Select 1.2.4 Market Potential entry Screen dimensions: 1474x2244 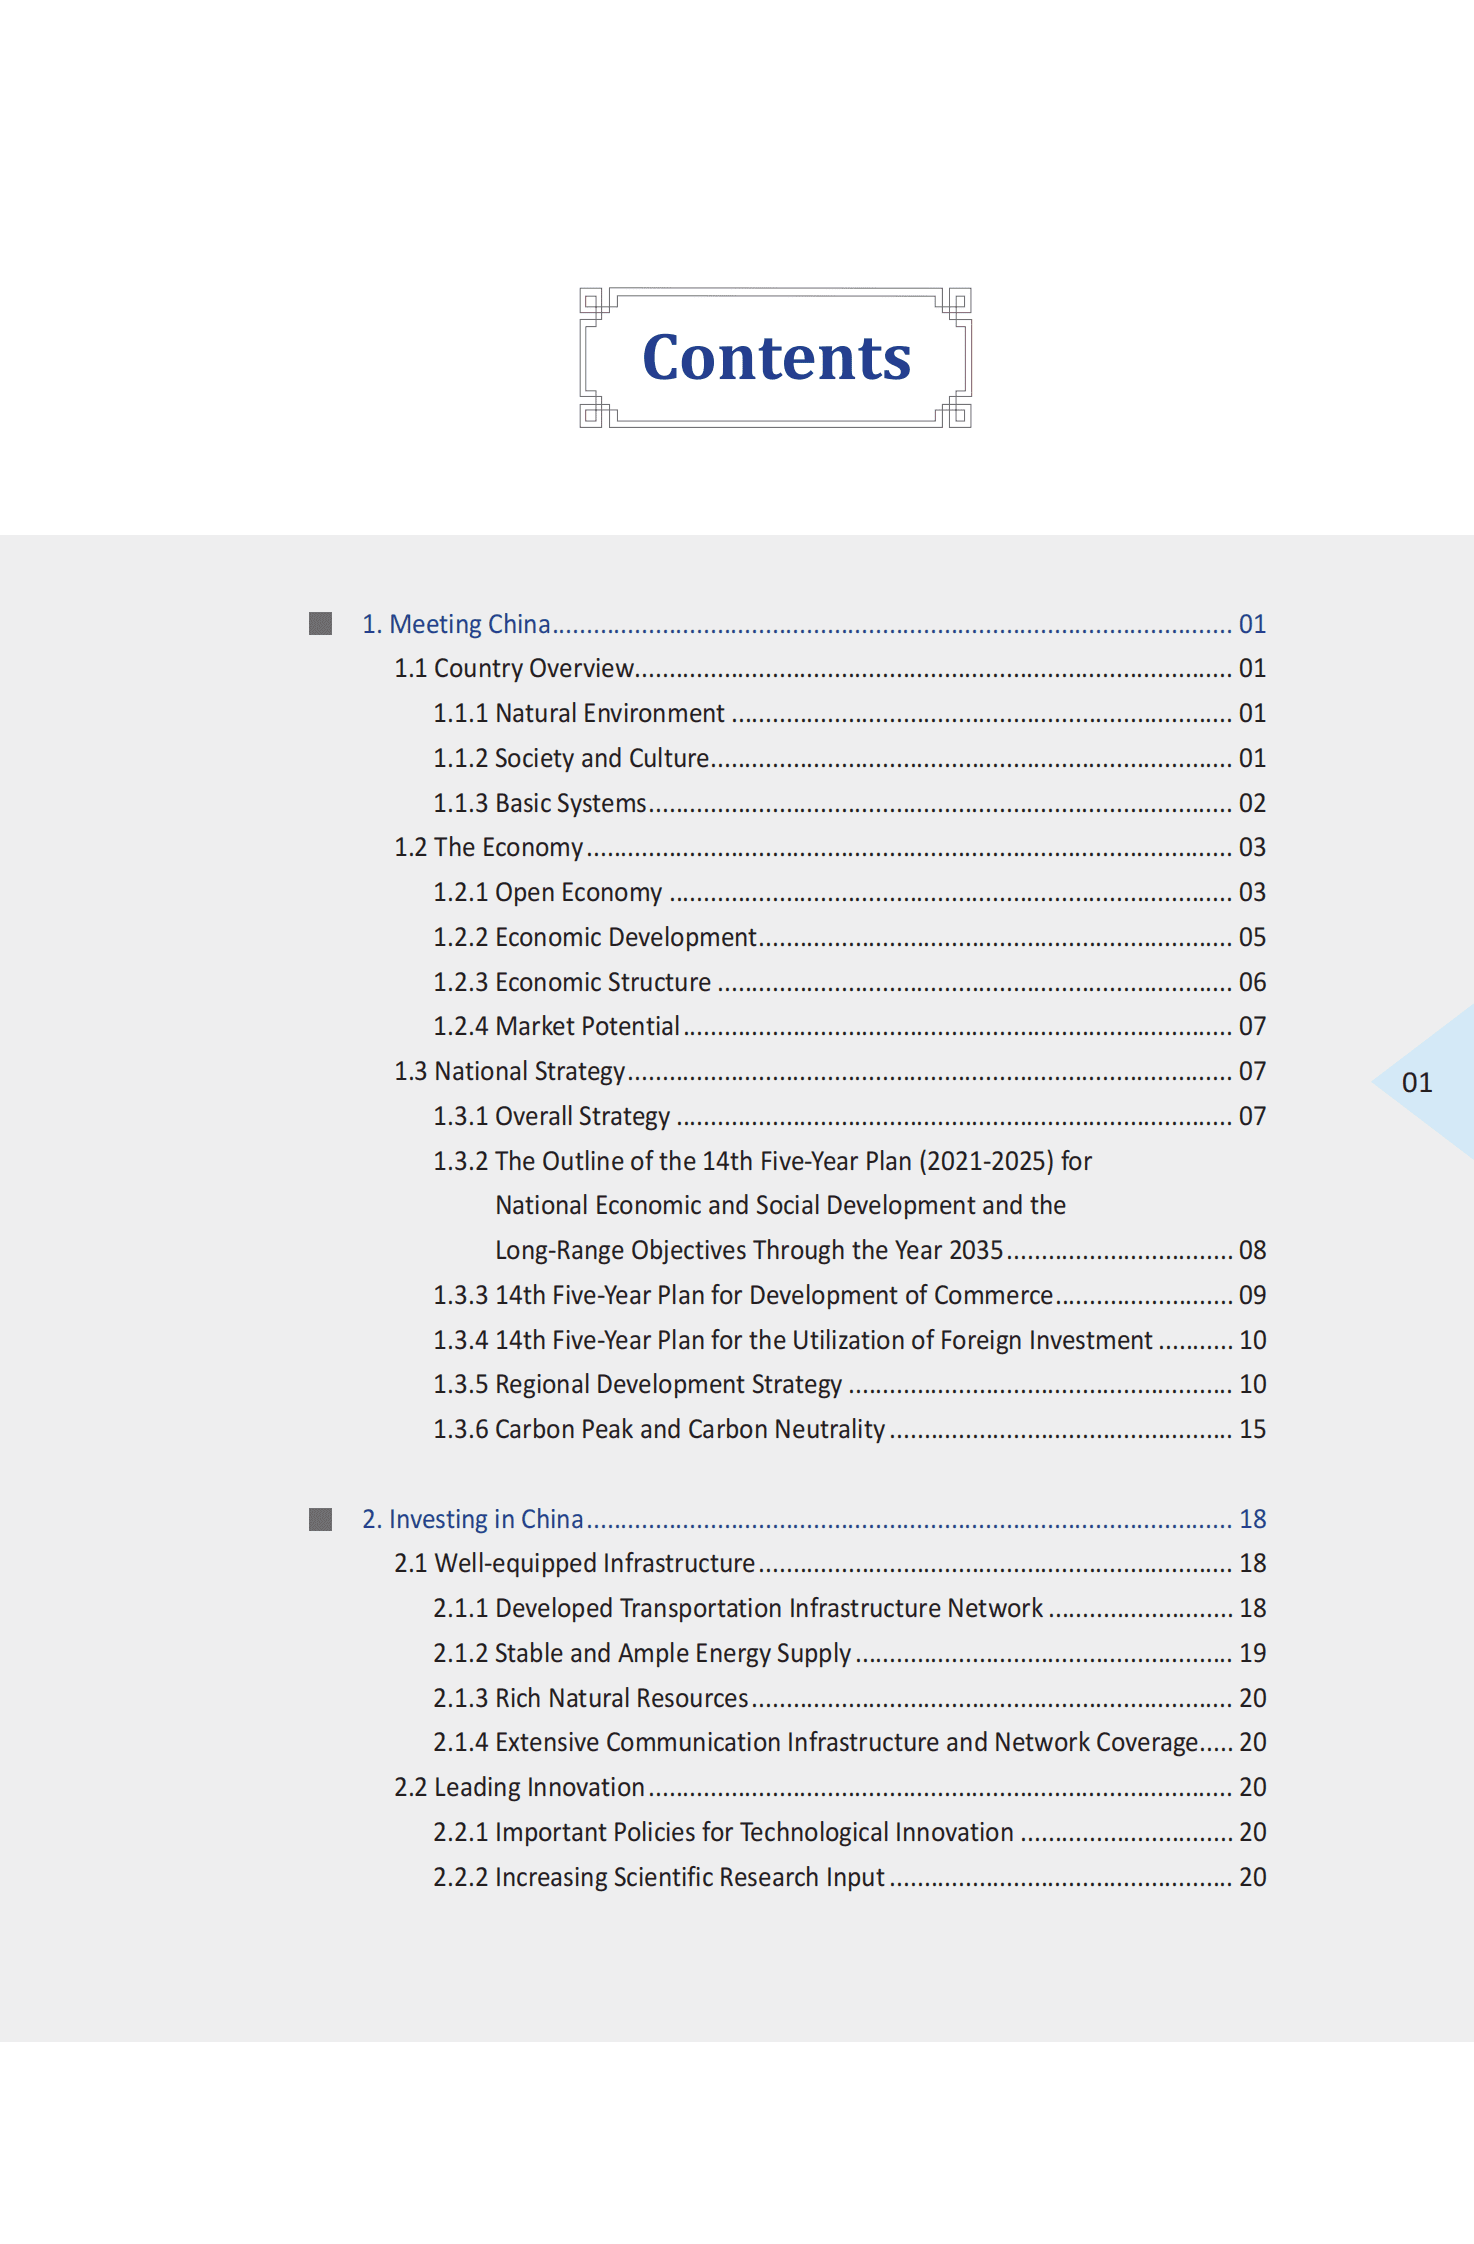[556, 1026]
